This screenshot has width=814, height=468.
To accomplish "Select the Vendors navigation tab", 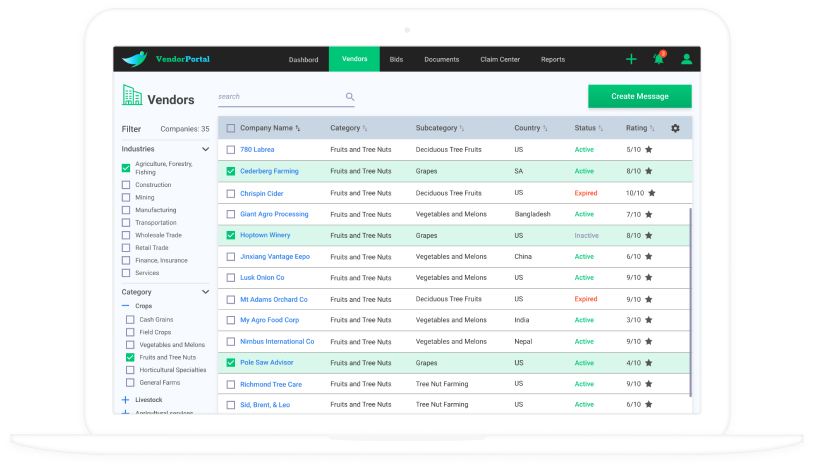I will [x=355, y=59].
